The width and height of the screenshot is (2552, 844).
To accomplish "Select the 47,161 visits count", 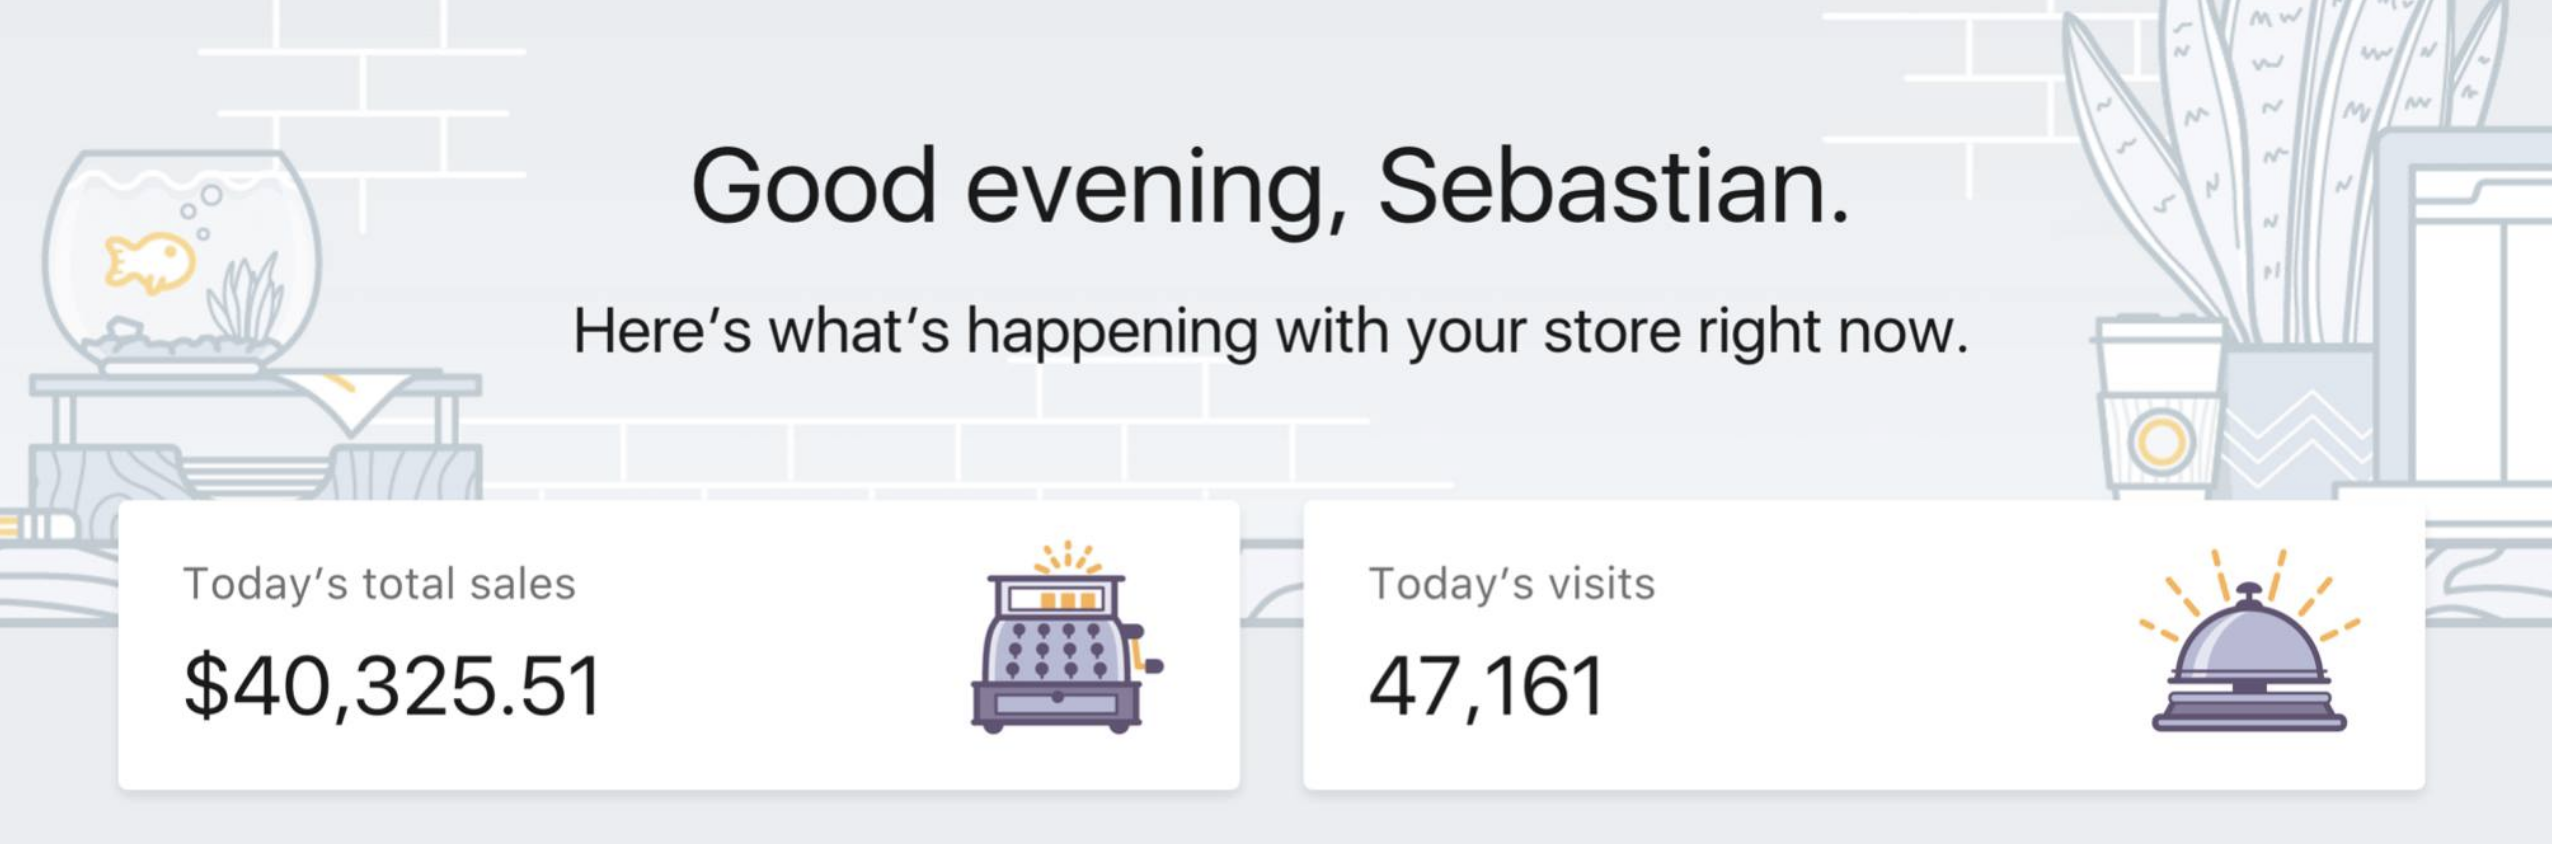I will click(1486, 687).
